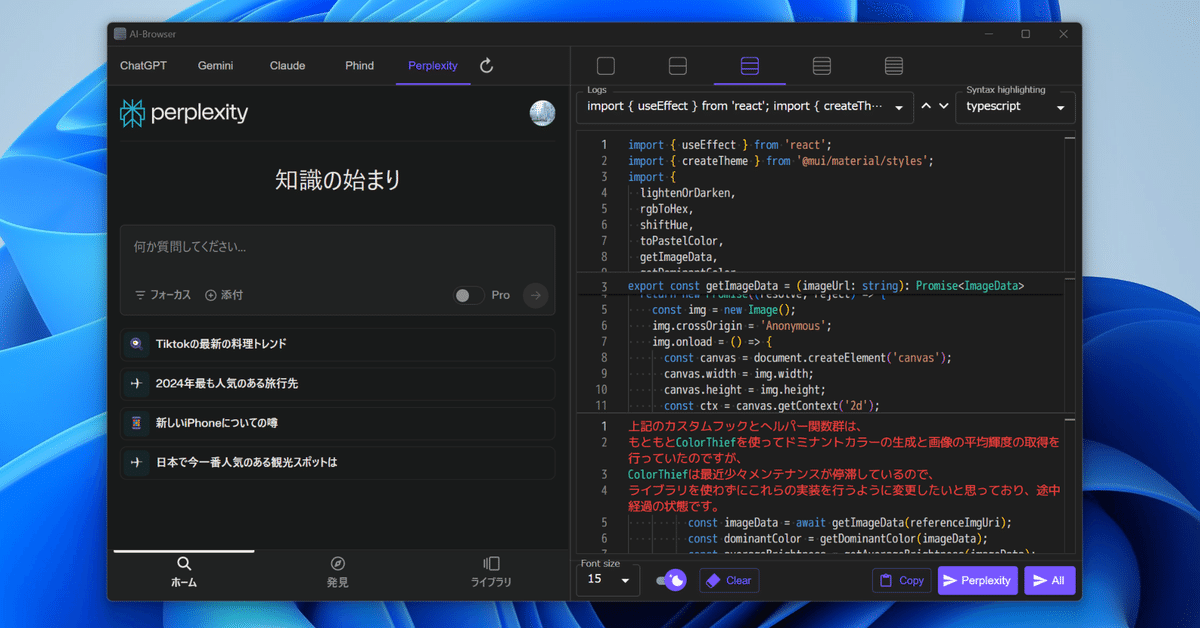Click text line ColorThiefは最近少々メンテナンスが停滞
The width and height of the screenshot is (1200, 628).
point(780,474)
